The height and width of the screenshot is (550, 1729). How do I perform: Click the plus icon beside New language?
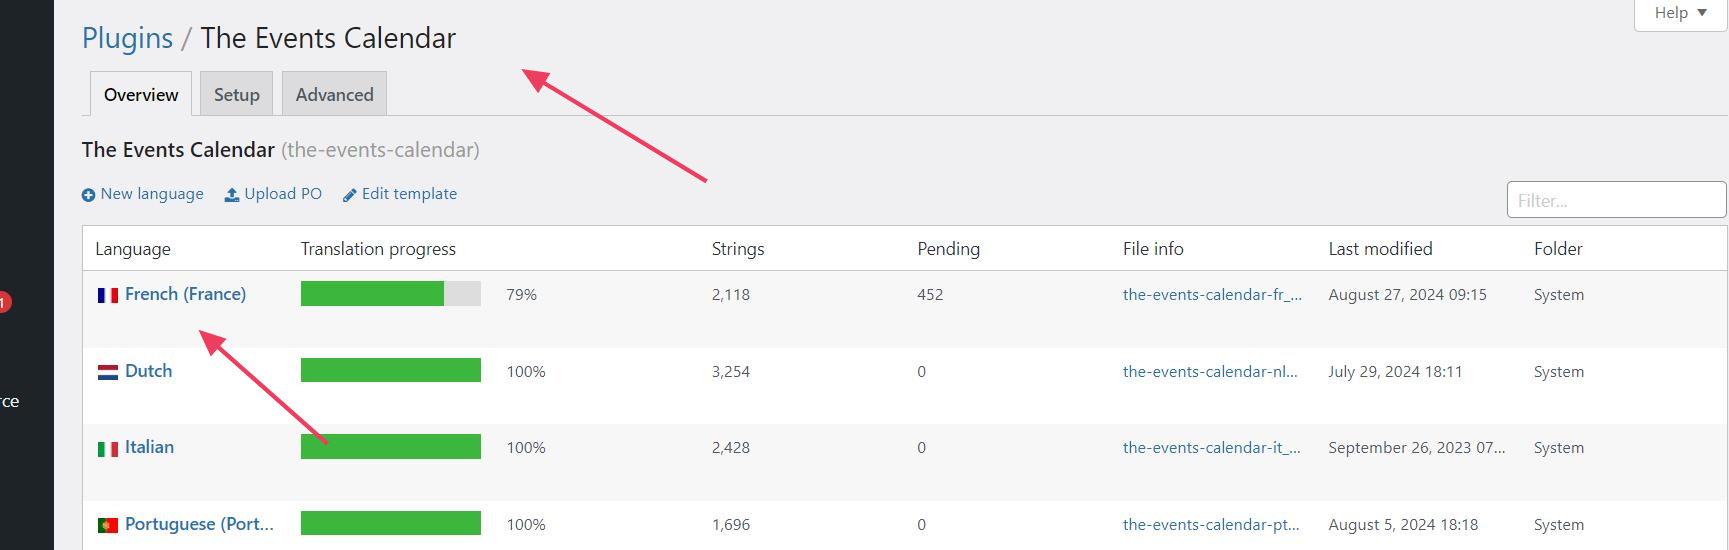(89, 195)
